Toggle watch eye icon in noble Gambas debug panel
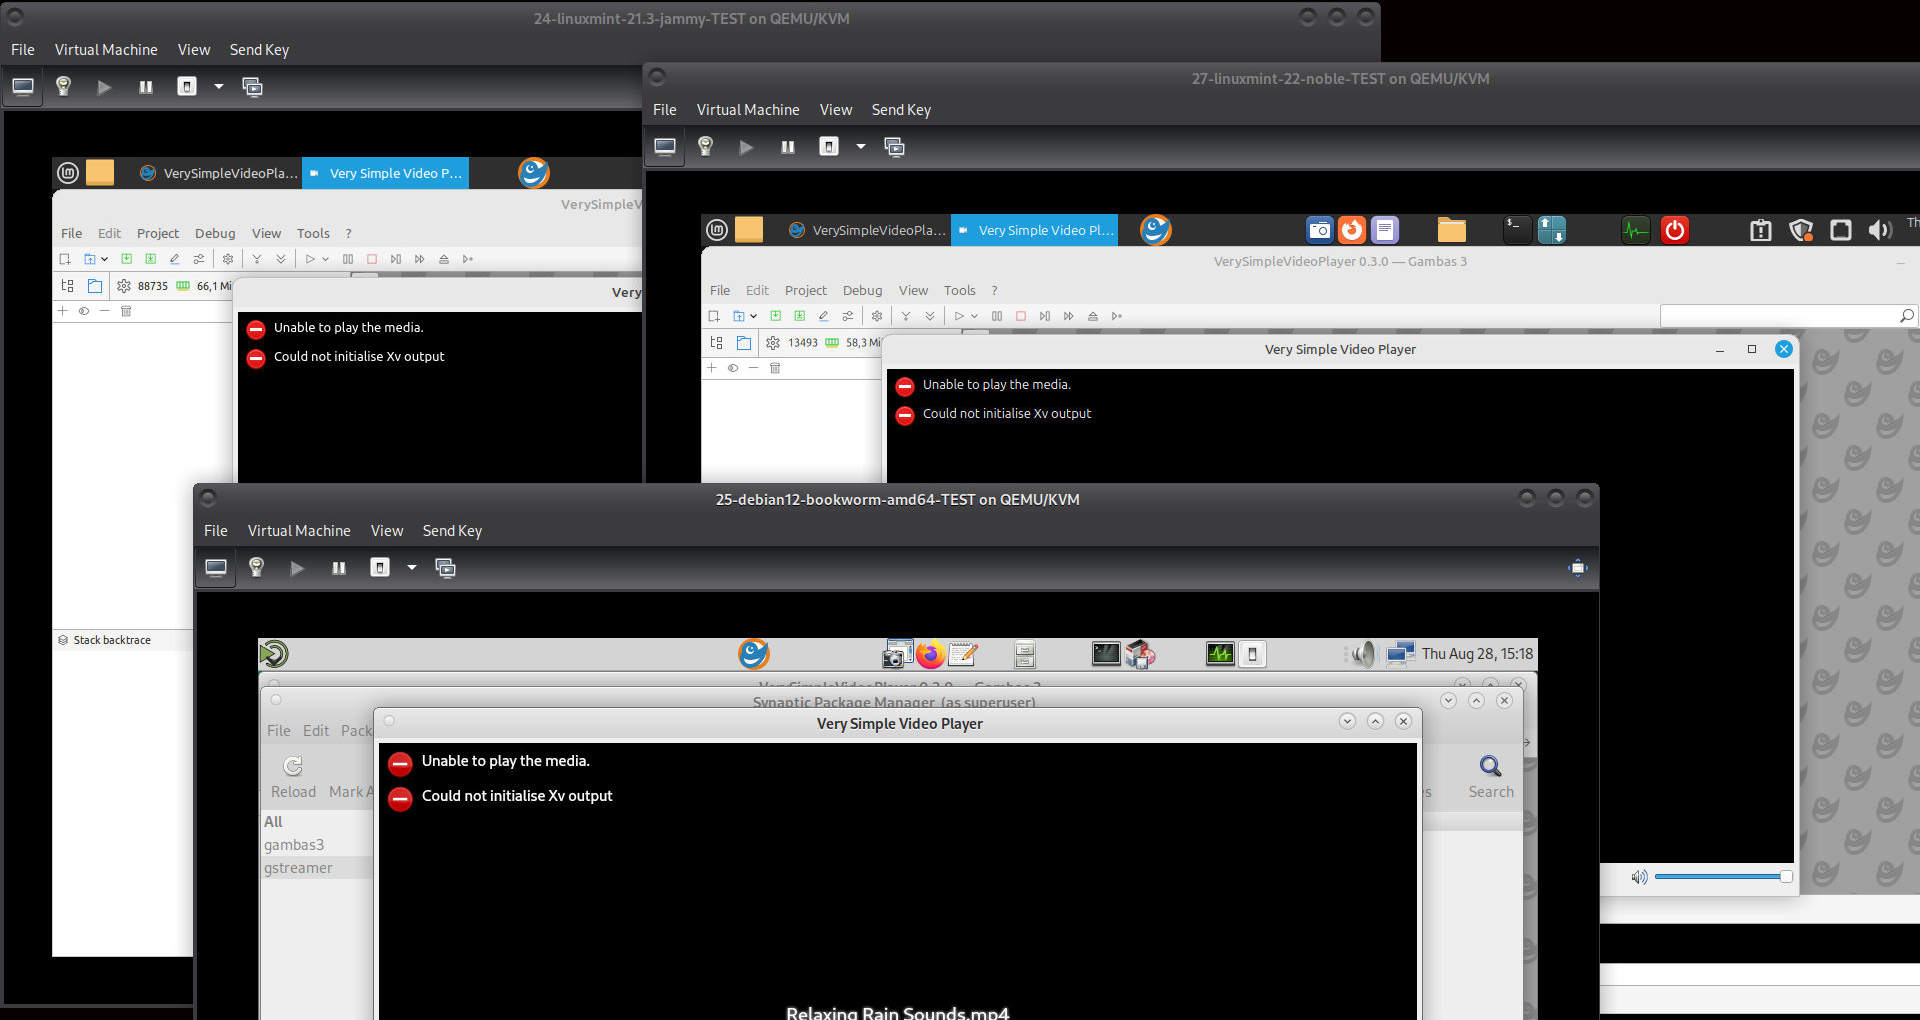 coord(733,368)
